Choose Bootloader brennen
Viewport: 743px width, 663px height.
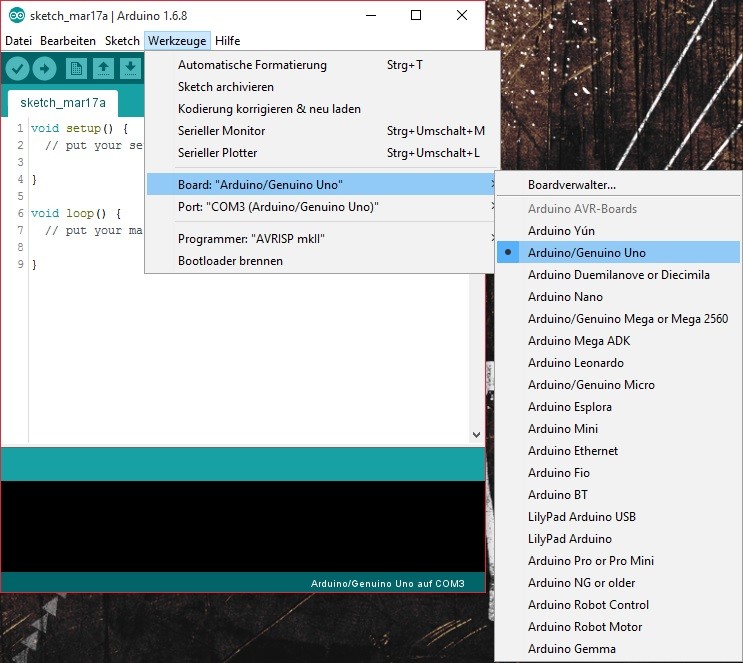(321, 261)
